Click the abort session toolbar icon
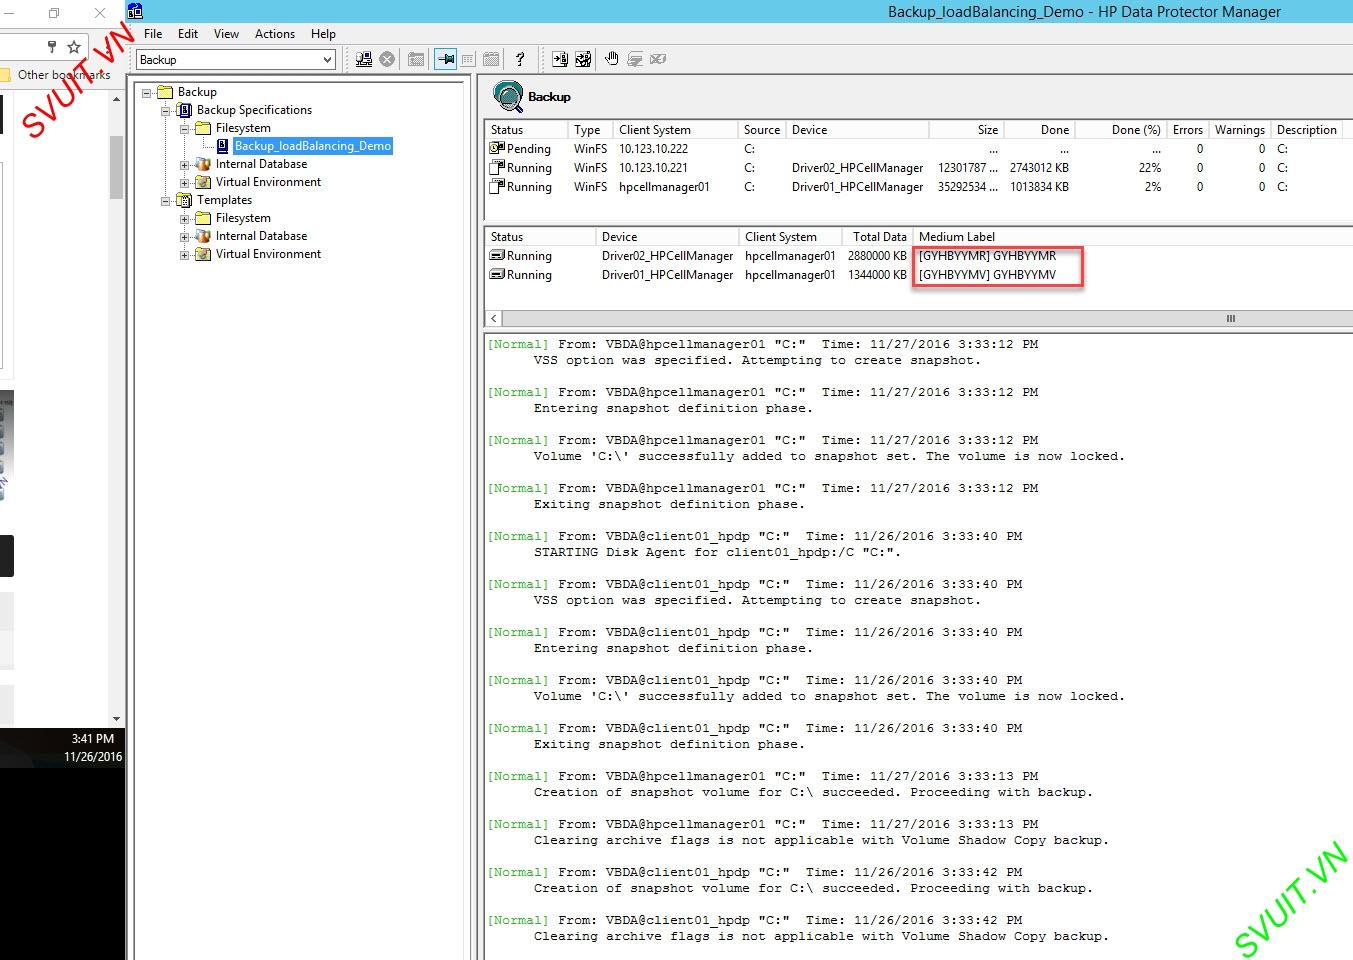Viewport: 1353px width, 960px height. point(387,59)
